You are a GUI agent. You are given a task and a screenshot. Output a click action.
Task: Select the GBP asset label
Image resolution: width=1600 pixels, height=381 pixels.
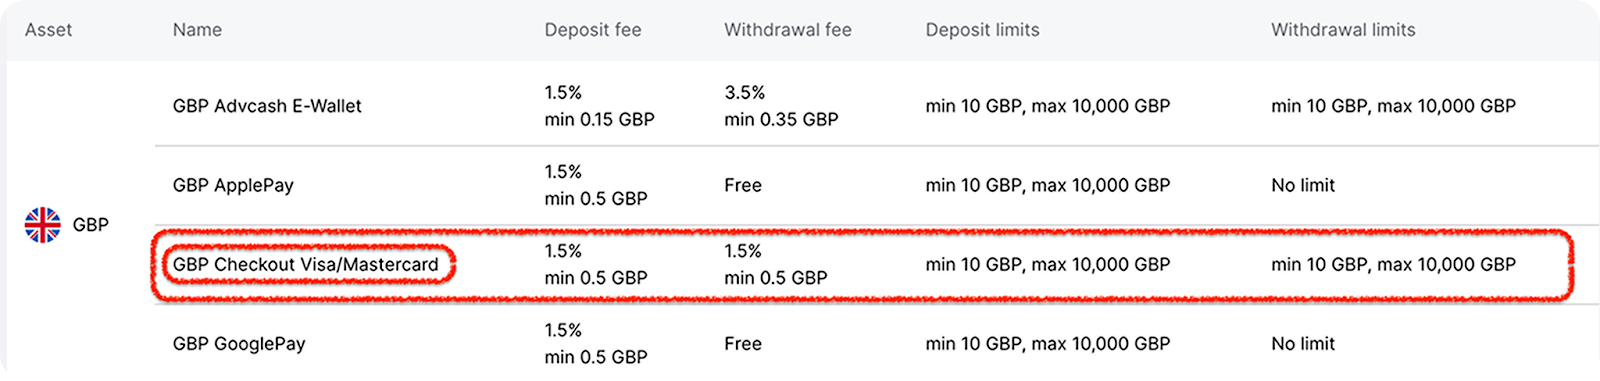(x=91, y=225)
